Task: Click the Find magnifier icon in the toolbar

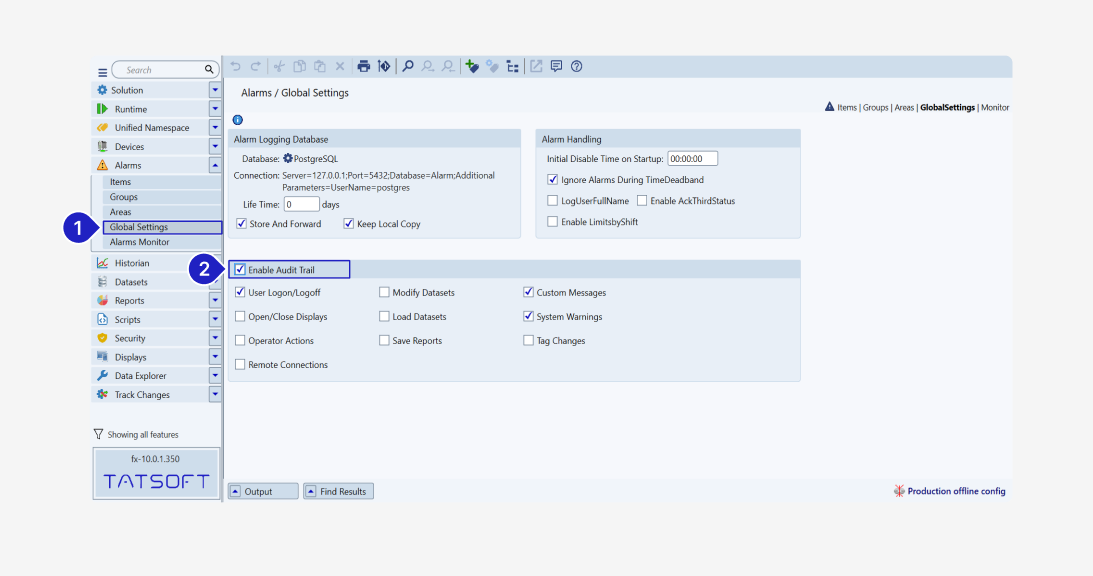Action: coord(408,67)
